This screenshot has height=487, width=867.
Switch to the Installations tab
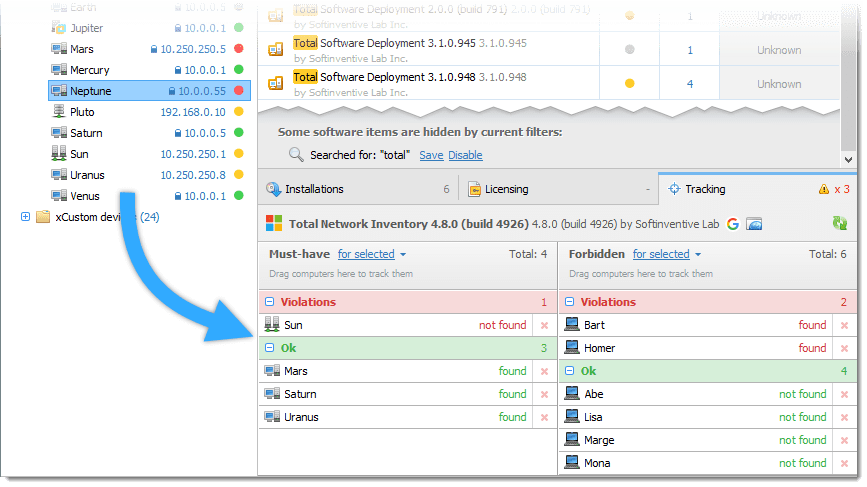click(x=358, y=189)
